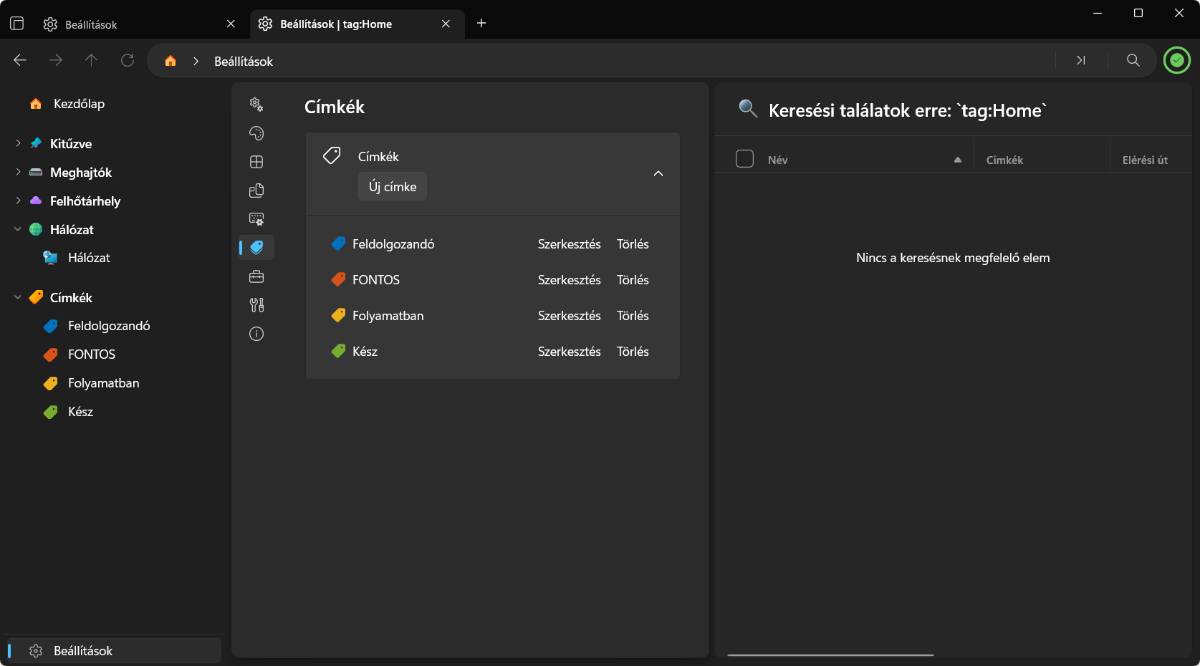Click the Folyamatban tag name in list
This screenshot has width=1200, height=666.
(x=388, y=316)
